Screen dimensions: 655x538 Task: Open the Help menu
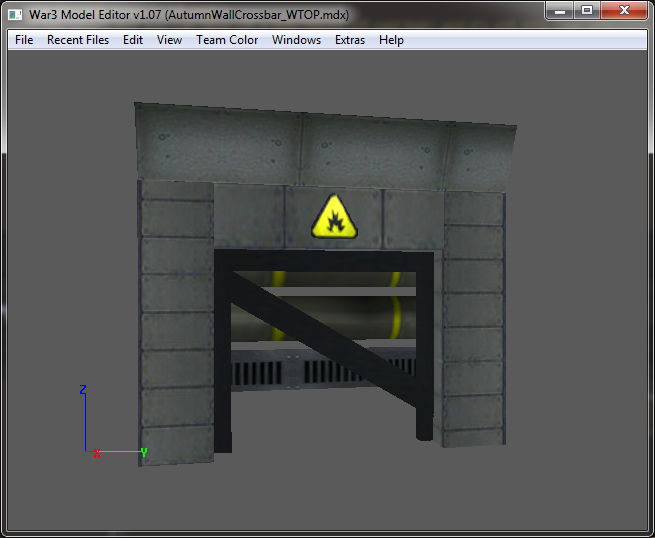coord(391,40)
